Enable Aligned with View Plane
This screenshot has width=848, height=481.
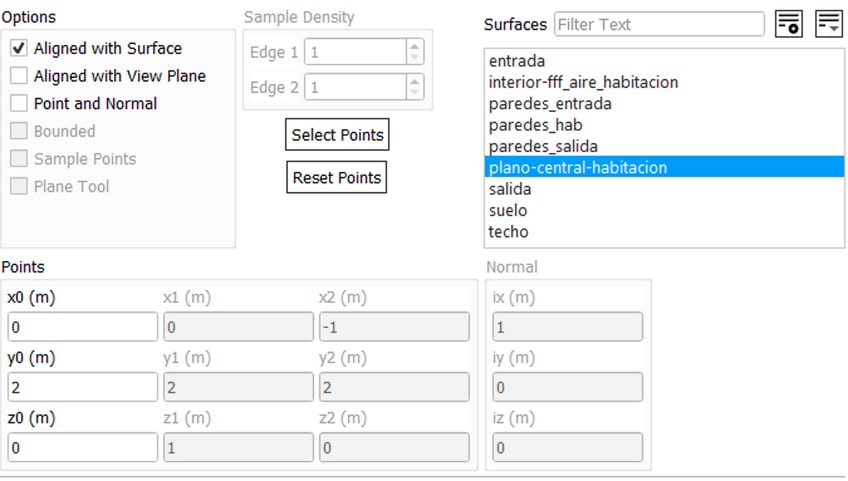pos(19,76)
